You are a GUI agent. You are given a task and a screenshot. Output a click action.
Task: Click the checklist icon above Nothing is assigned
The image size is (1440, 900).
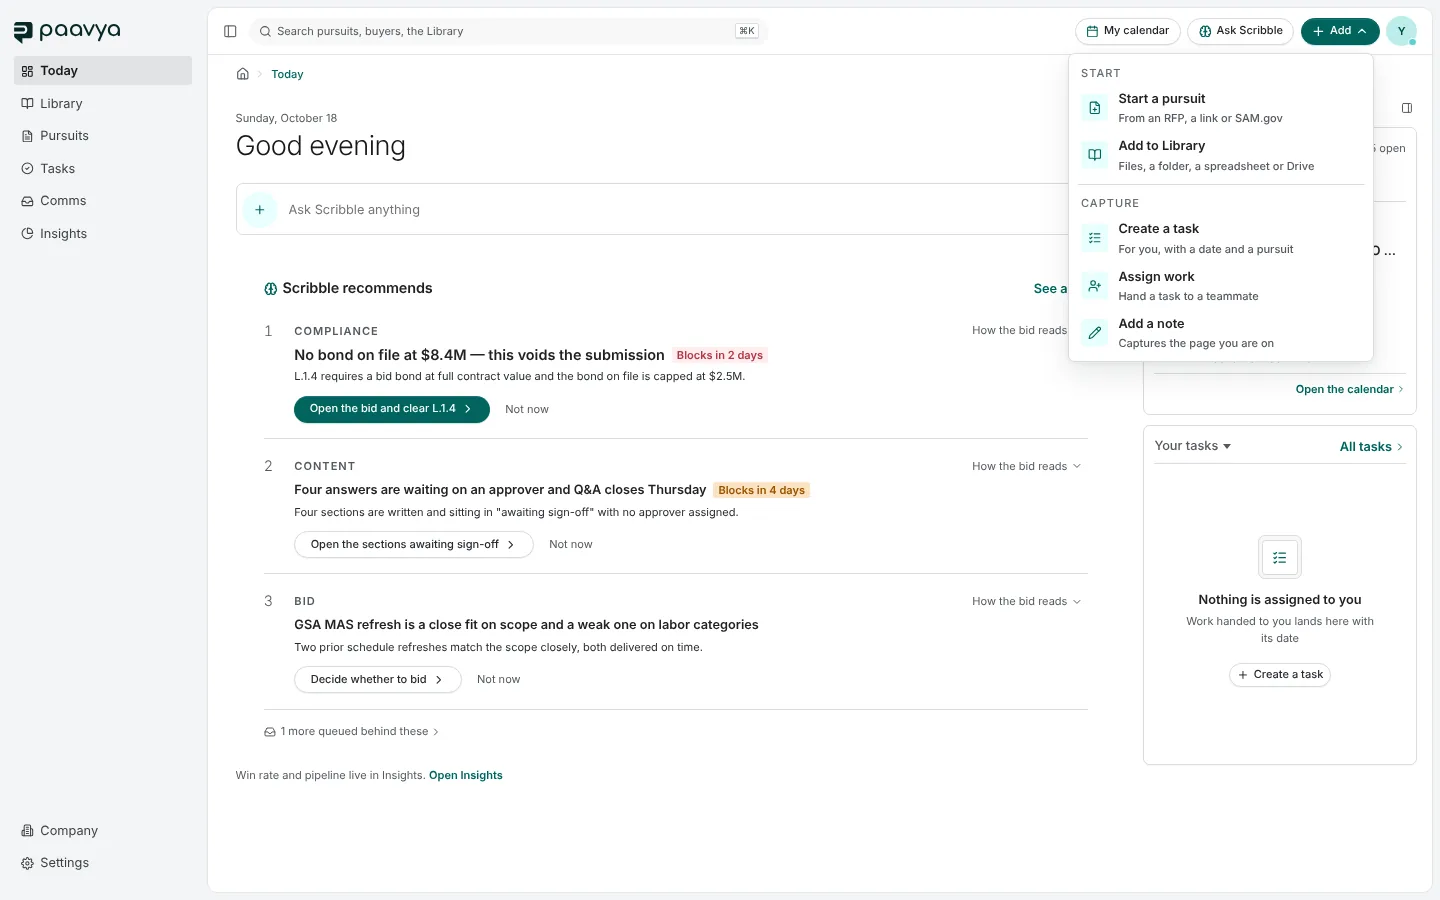click(x=1280, y=558)
